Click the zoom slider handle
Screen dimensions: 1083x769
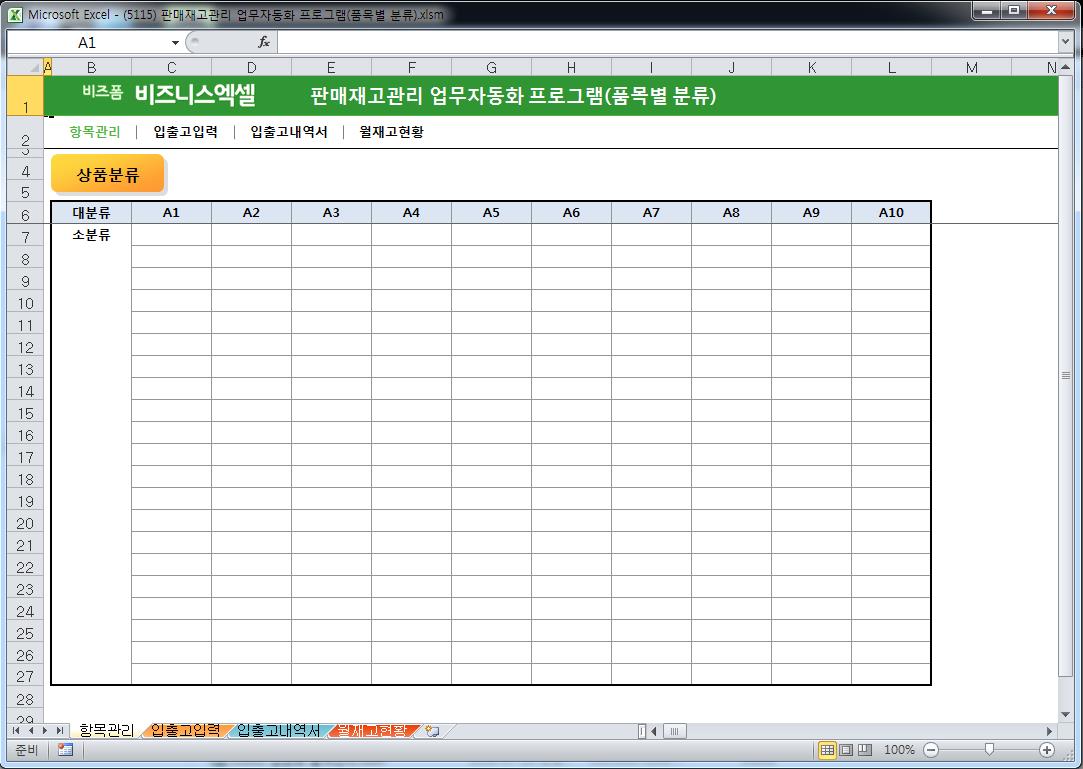click(x=989, y=750)
